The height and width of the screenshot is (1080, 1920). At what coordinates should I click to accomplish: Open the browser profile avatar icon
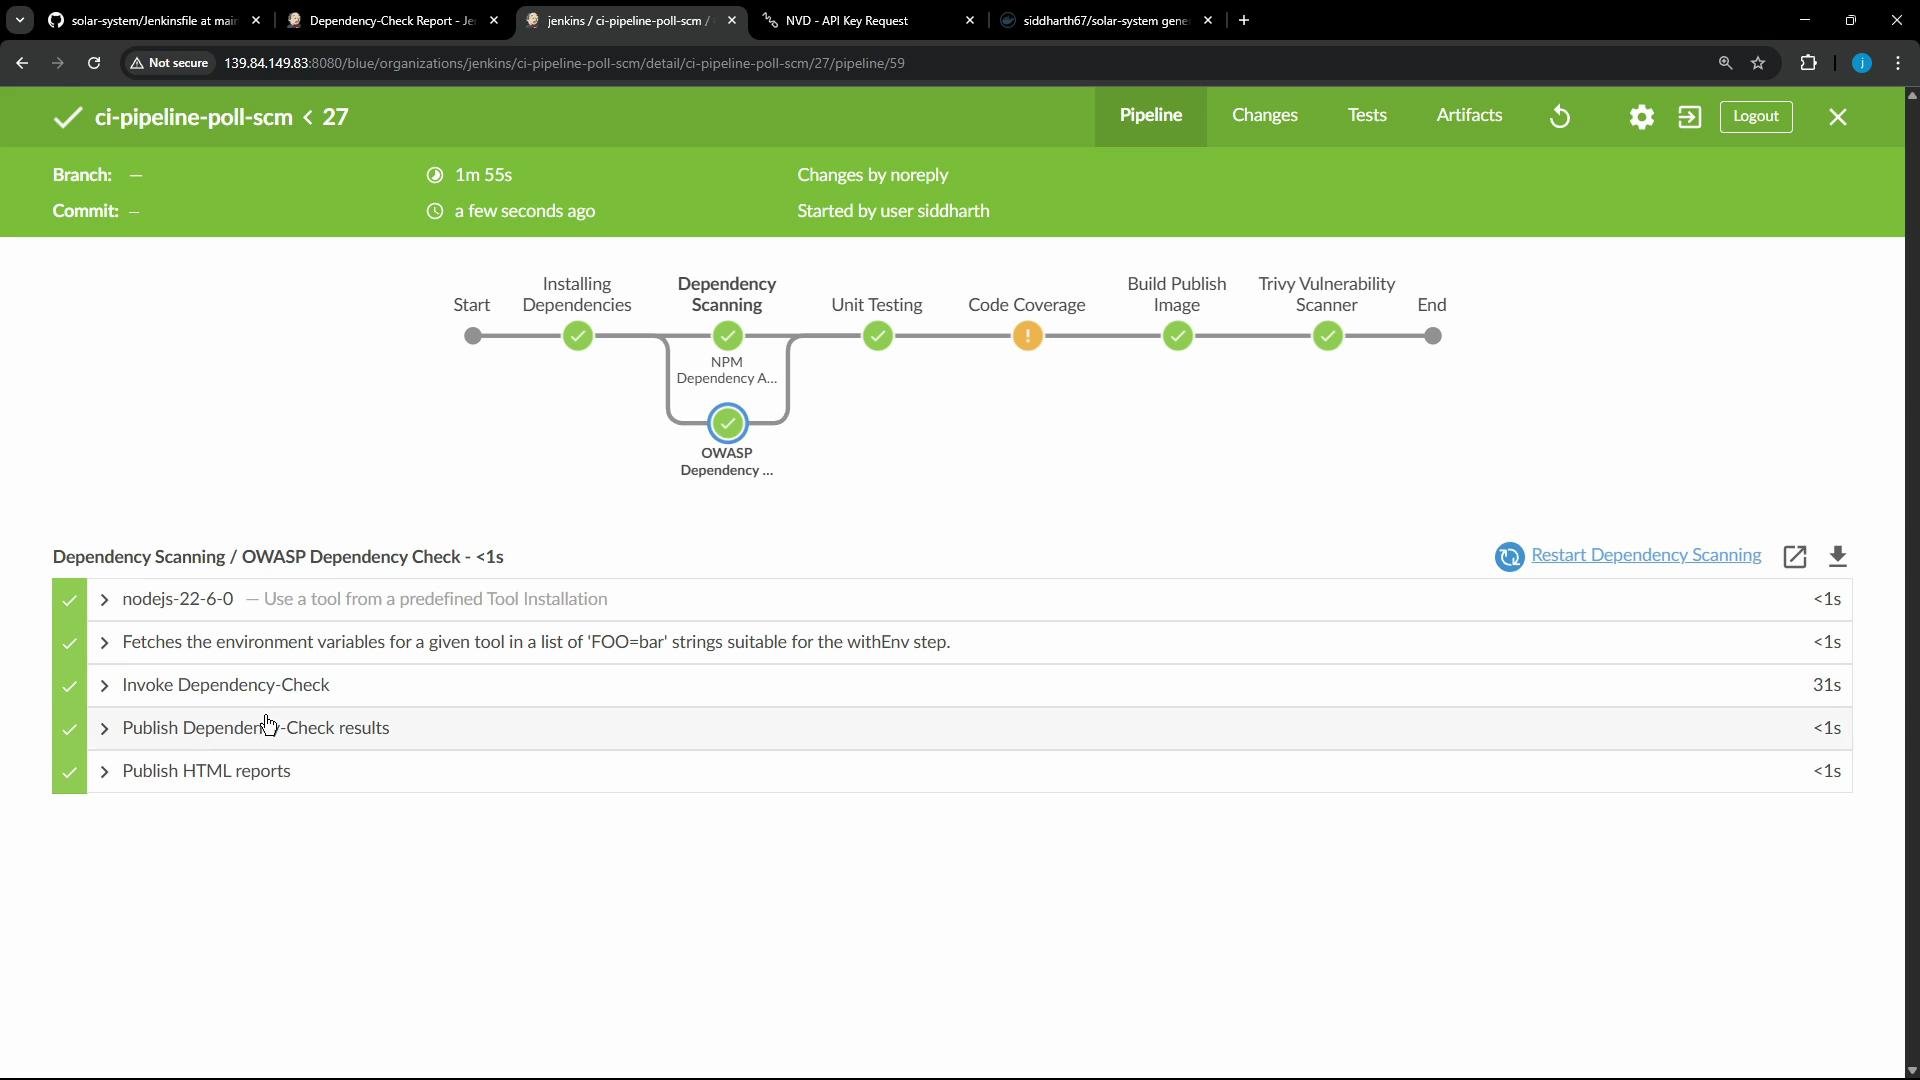(1862, 63)
